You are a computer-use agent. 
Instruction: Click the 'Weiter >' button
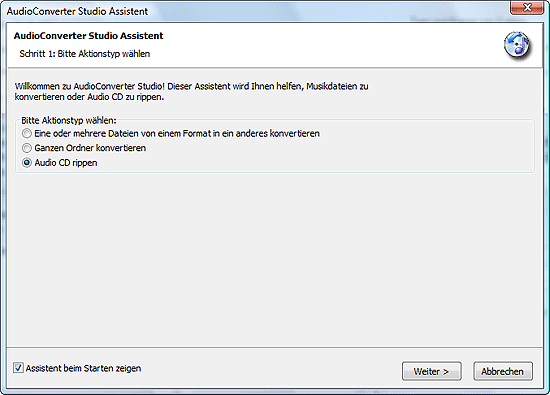[431, 371]
